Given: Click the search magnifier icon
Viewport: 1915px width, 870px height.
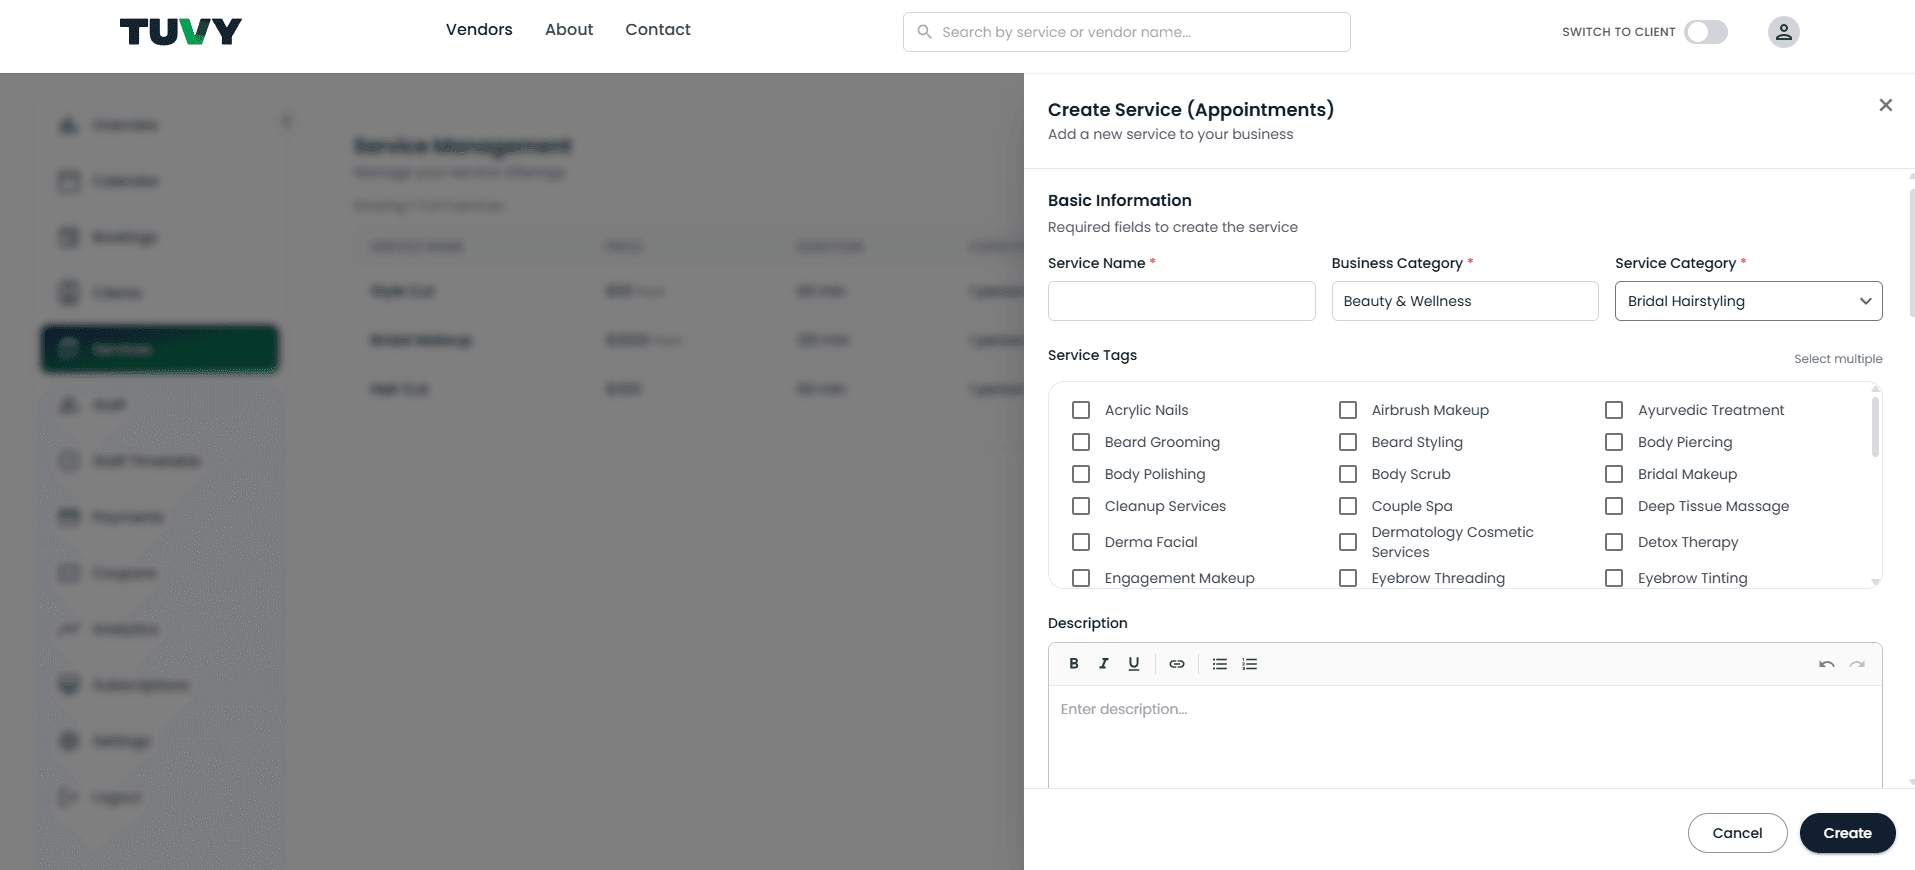Looking at the screenshot, I should pyautogui.click(x=925, y=32).
